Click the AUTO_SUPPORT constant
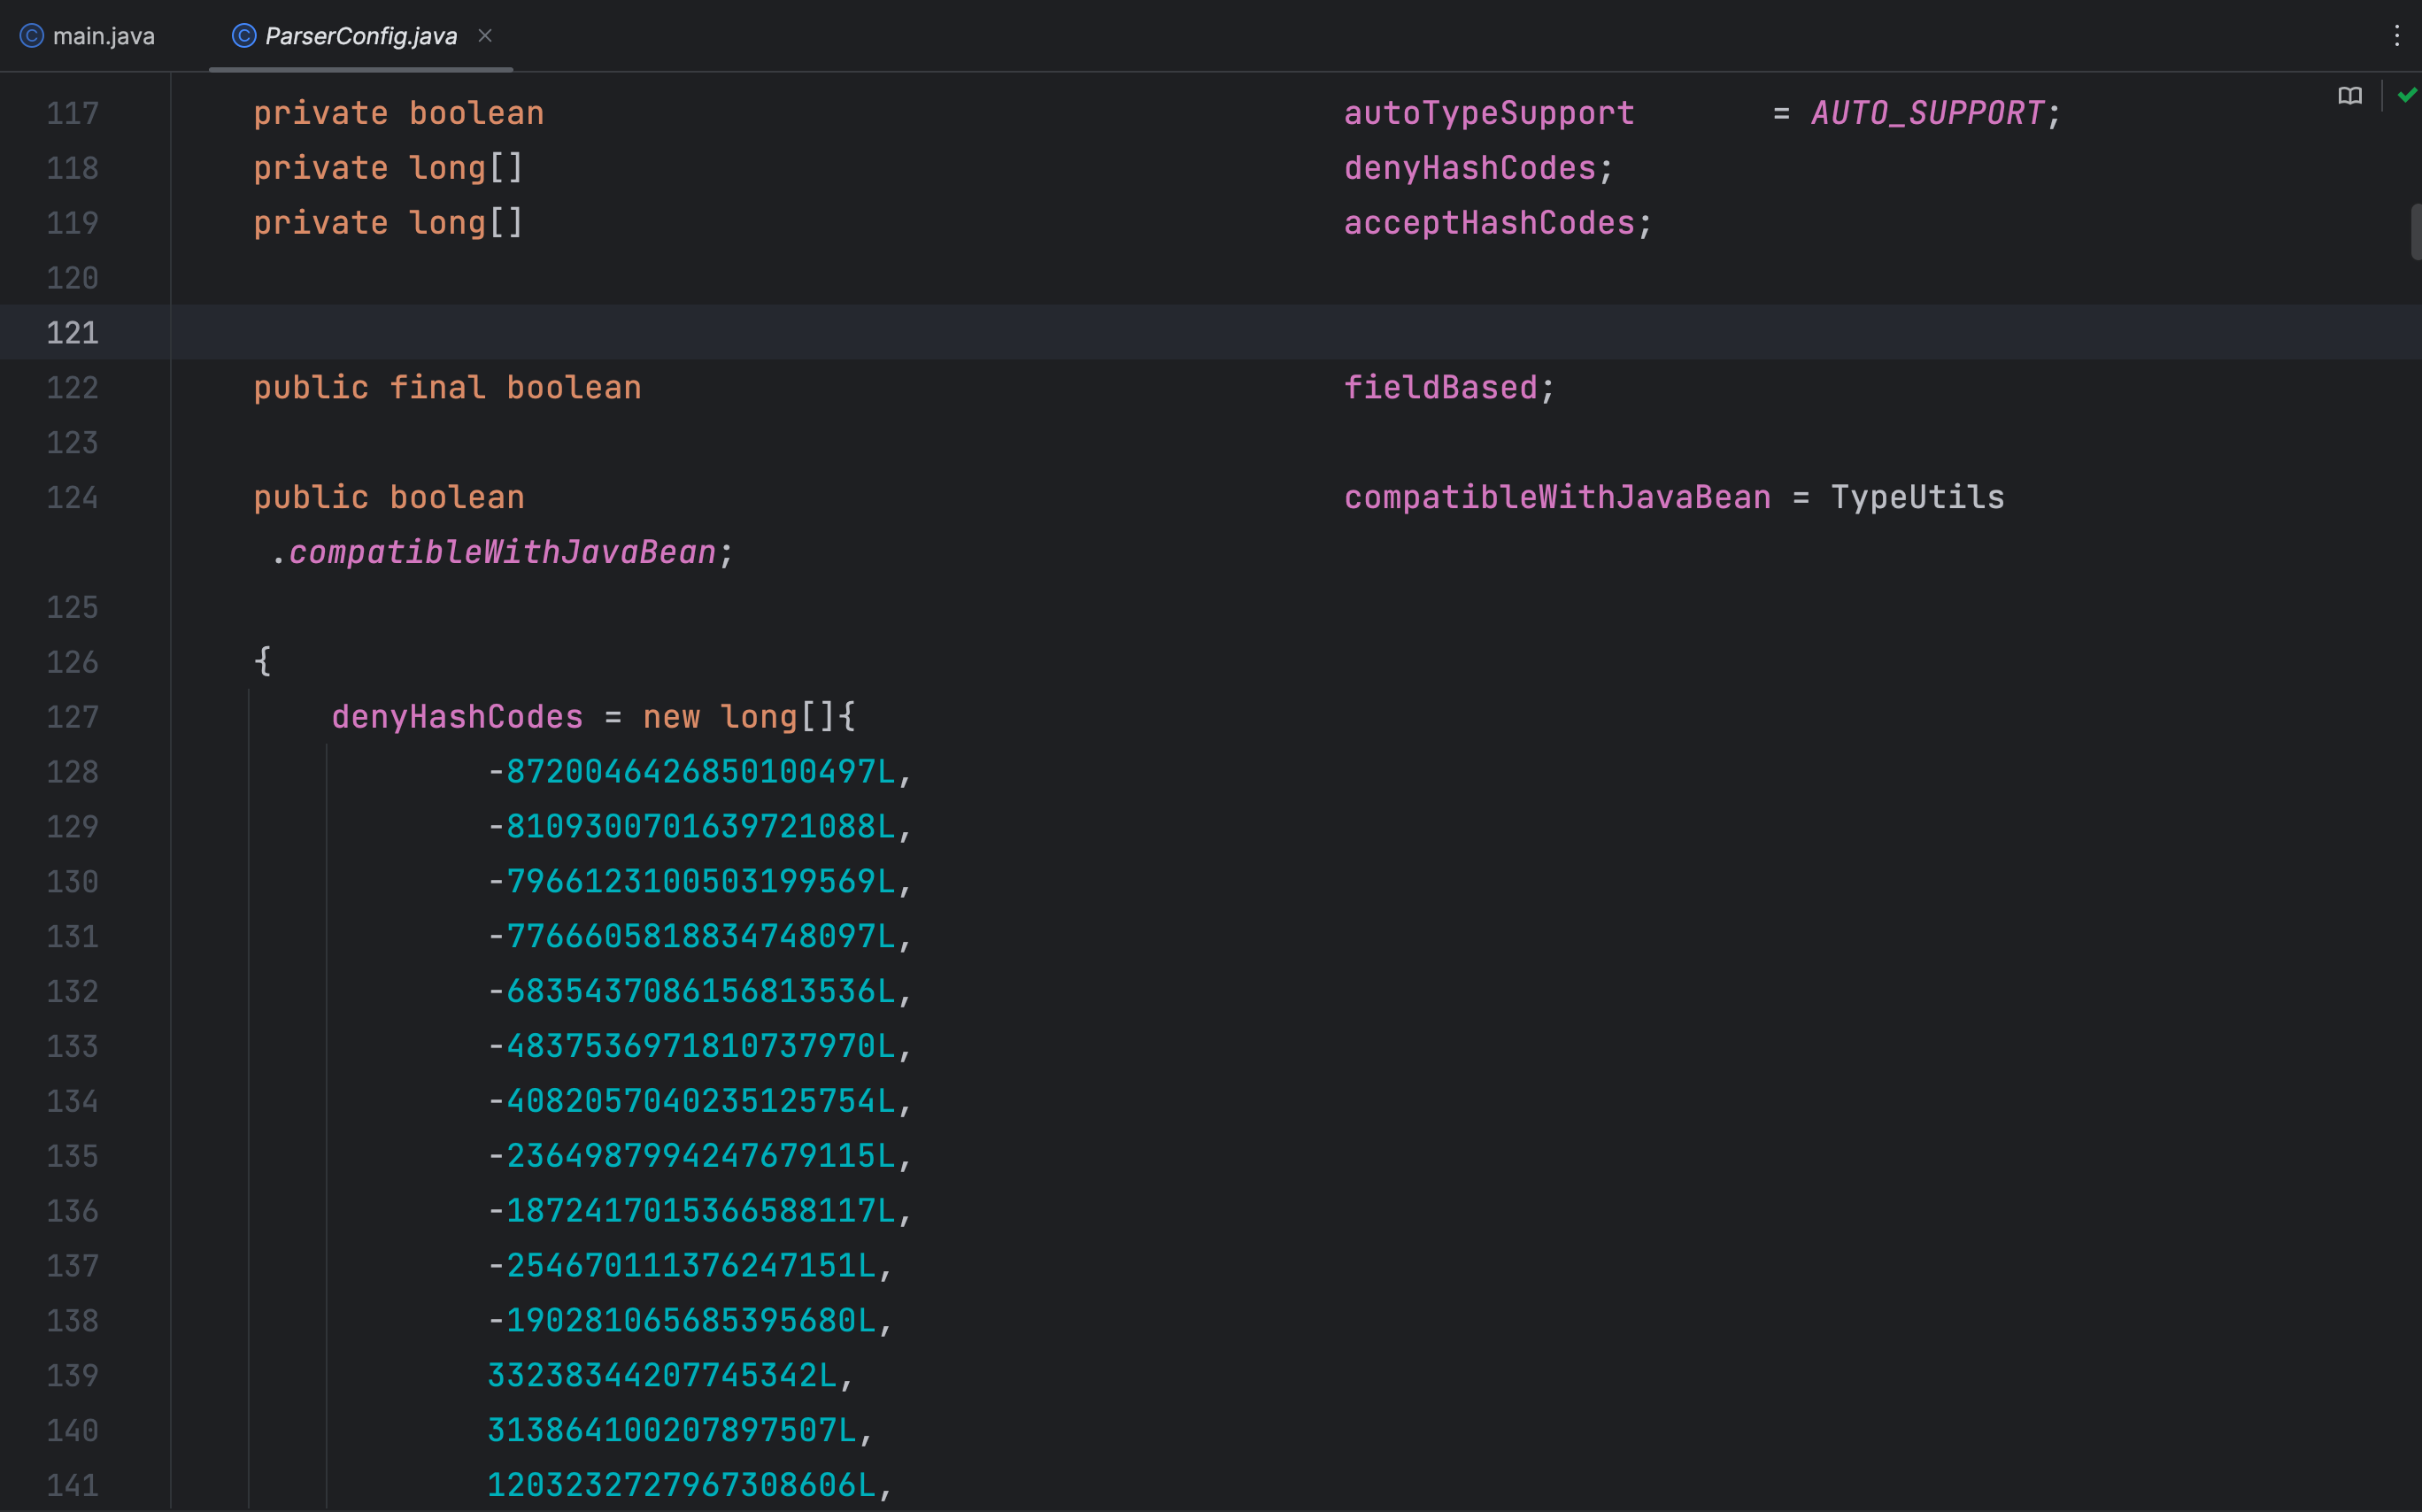The width and height of the screenshot is (2422, 1512). [1927, 113]
